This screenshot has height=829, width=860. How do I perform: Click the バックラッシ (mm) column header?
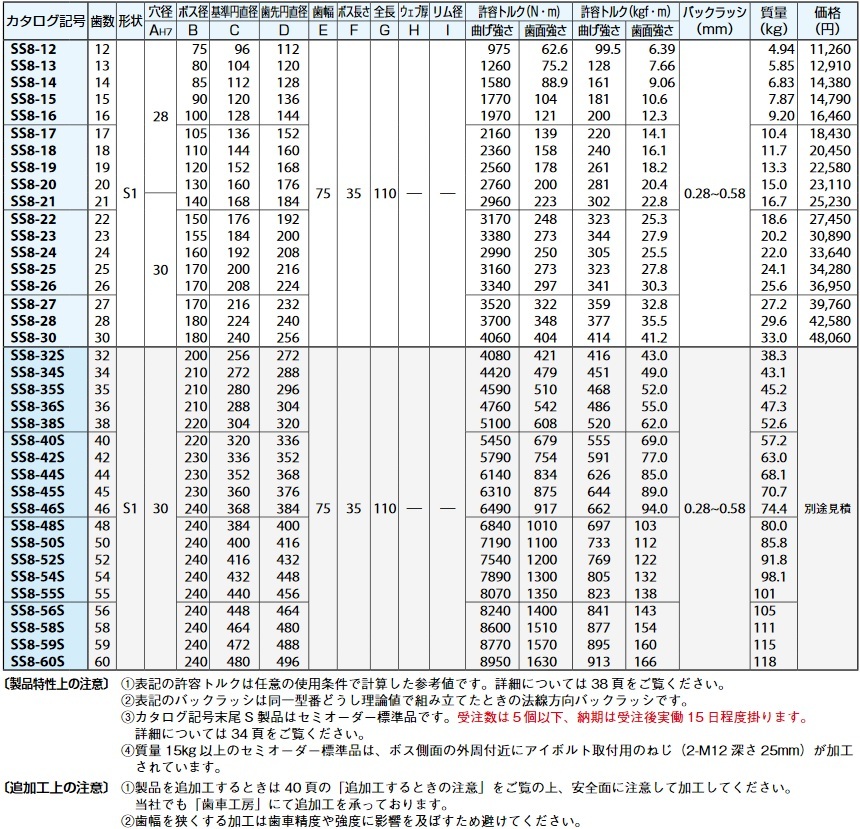pos(714,20)
